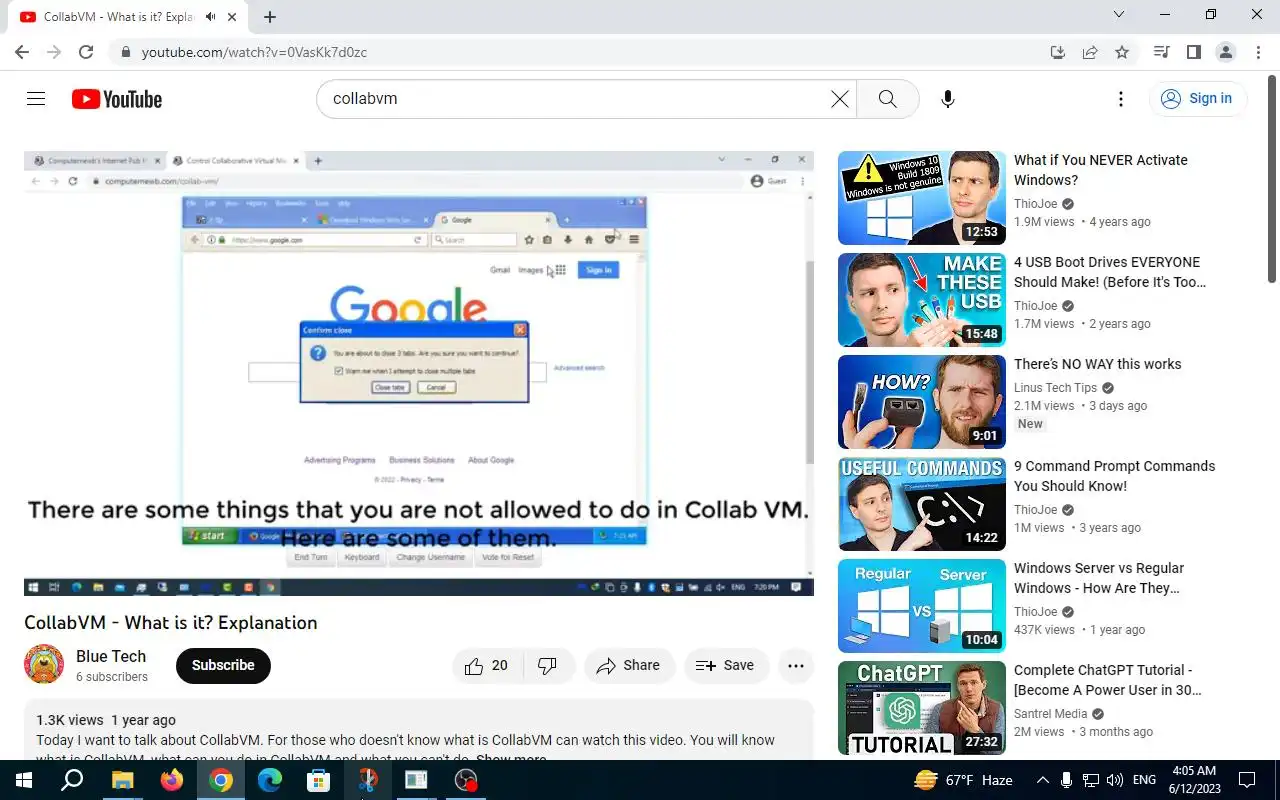Show hidden system tray icons
The width and height of the screenshot is (1280, 800).
[x=1042, y=780]
